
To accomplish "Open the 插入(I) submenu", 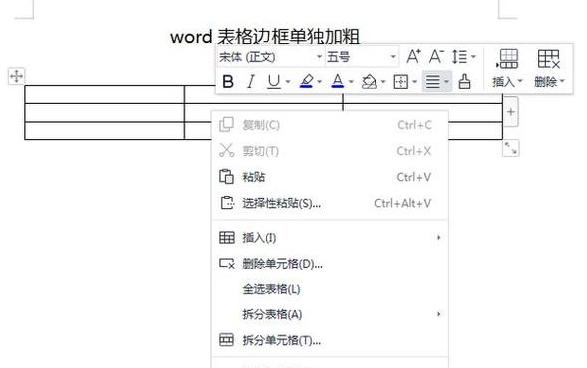I will click(x=329, y=238).
